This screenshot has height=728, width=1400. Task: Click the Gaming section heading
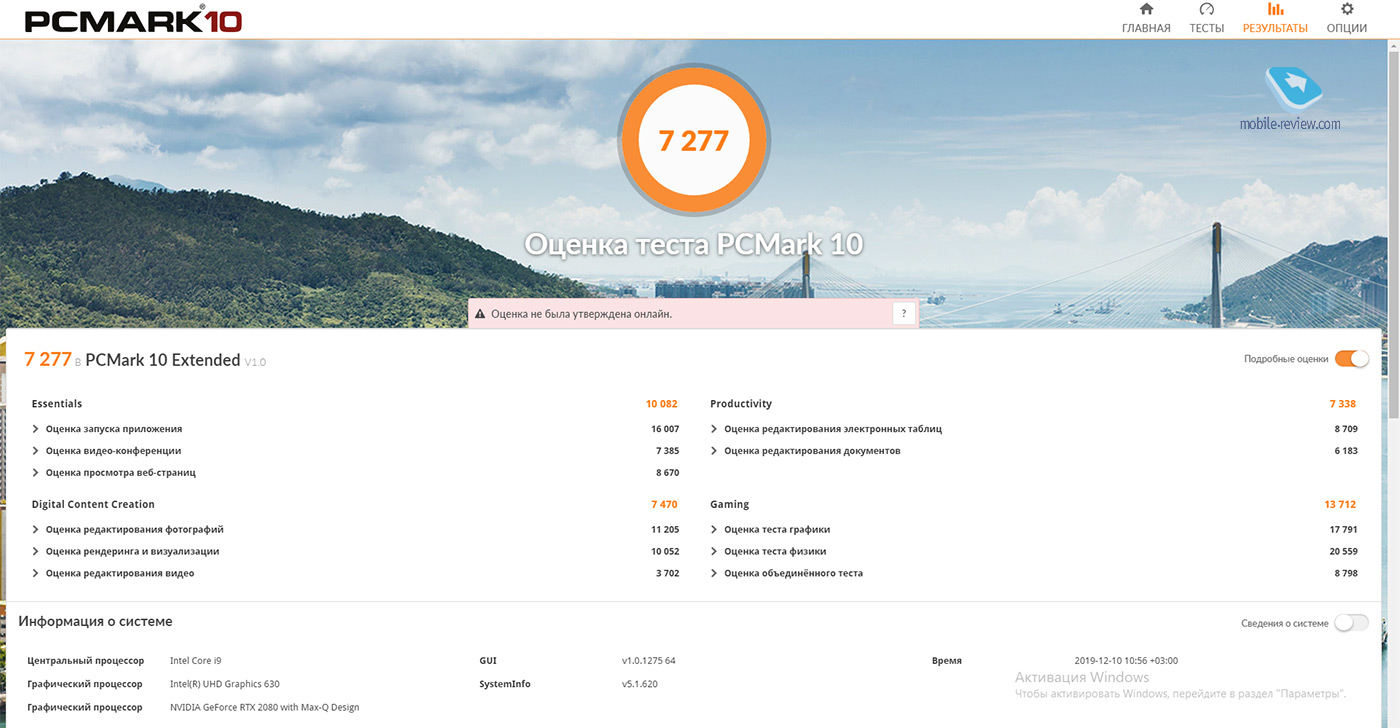[730, 505]
